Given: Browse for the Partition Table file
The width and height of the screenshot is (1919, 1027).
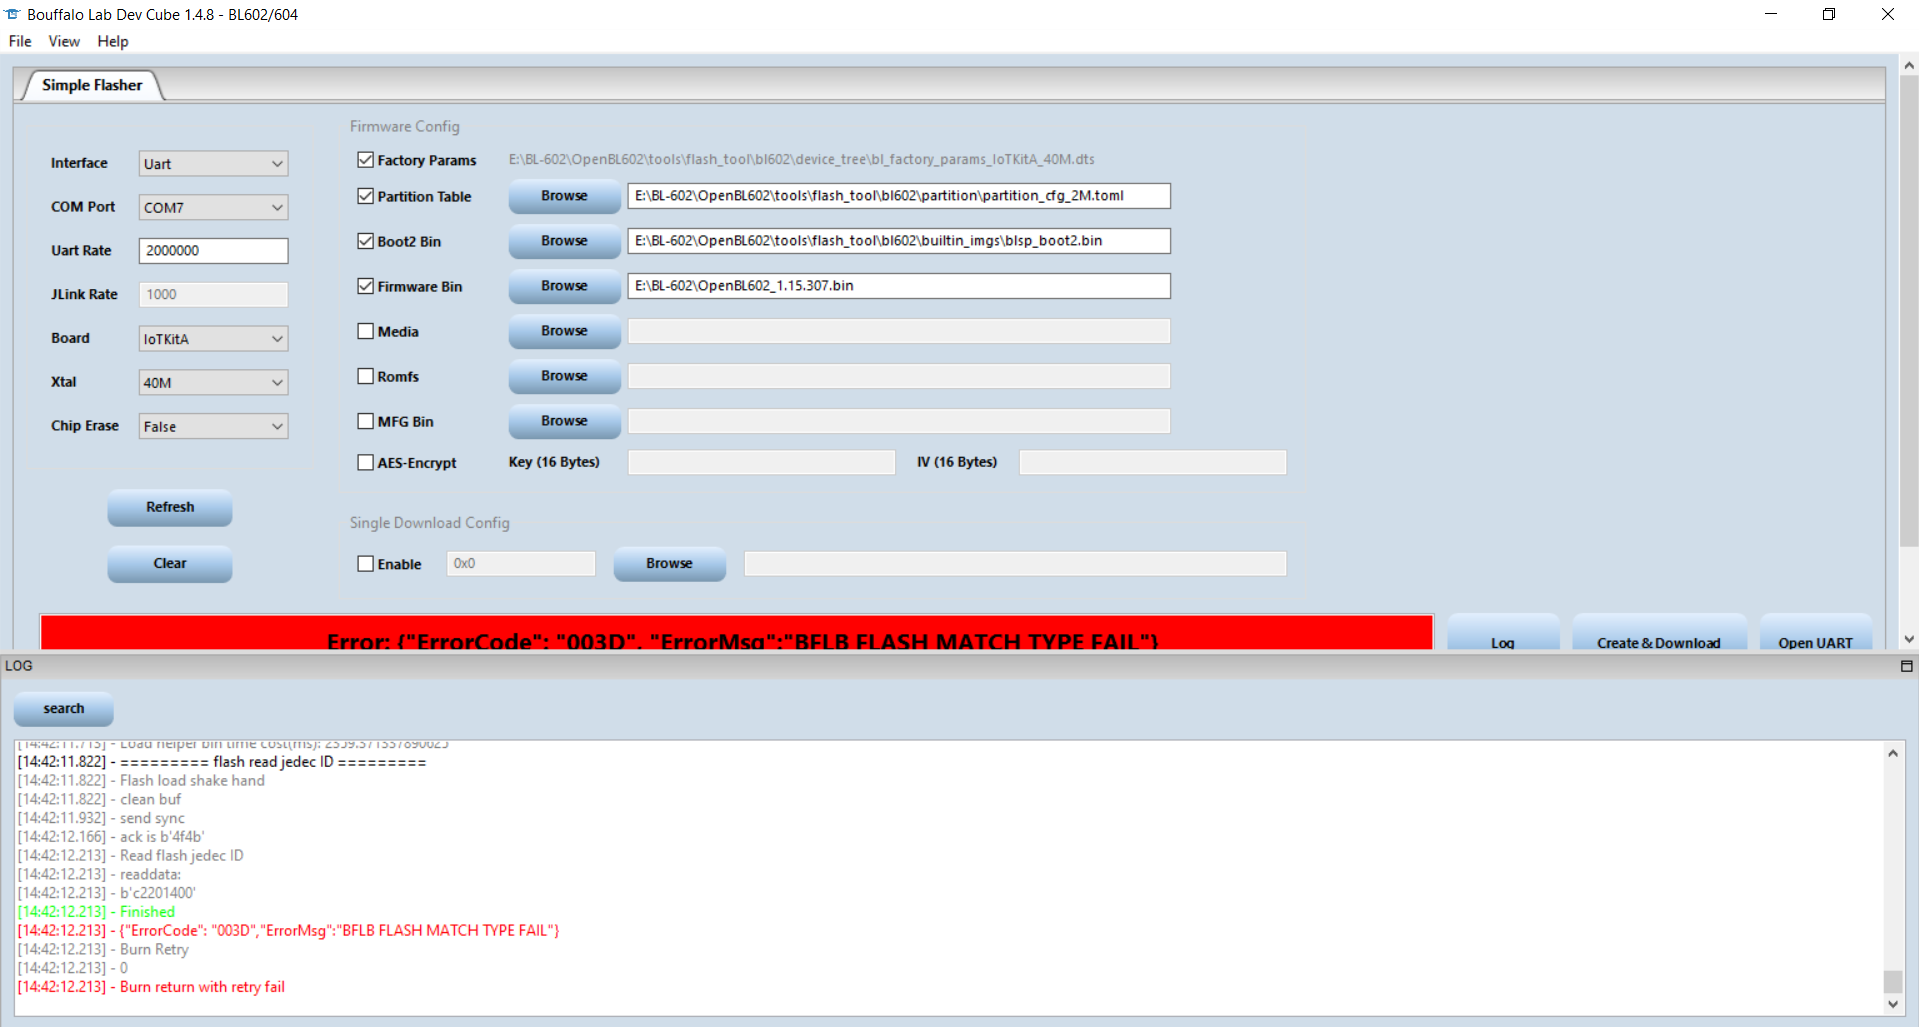Looking at the screenshot, I should [564, 196].
